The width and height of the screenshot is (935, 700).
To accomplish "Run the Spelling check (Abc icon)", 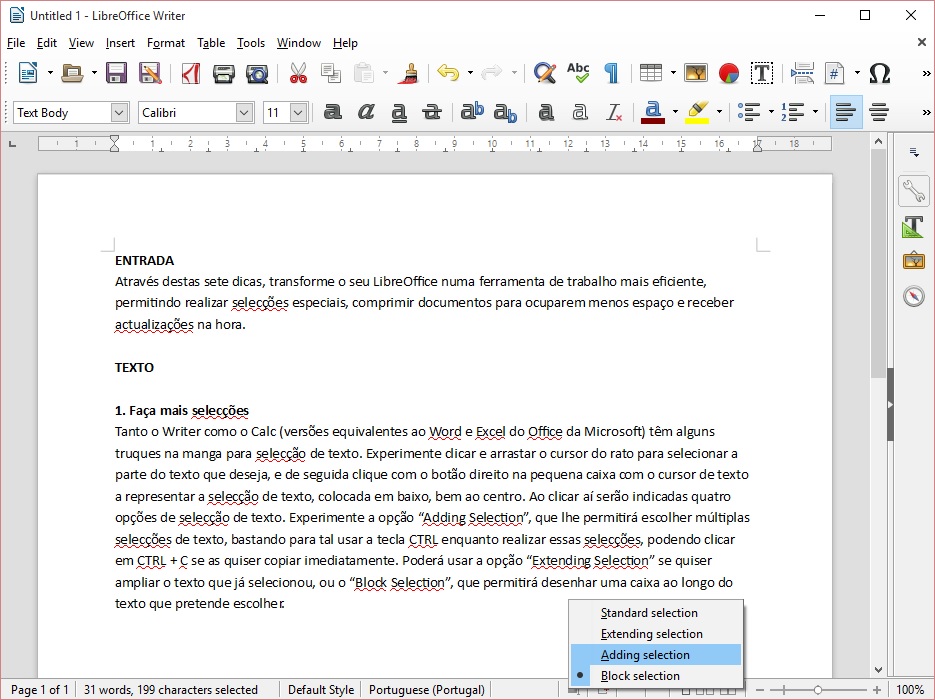I will coord(578,73).
